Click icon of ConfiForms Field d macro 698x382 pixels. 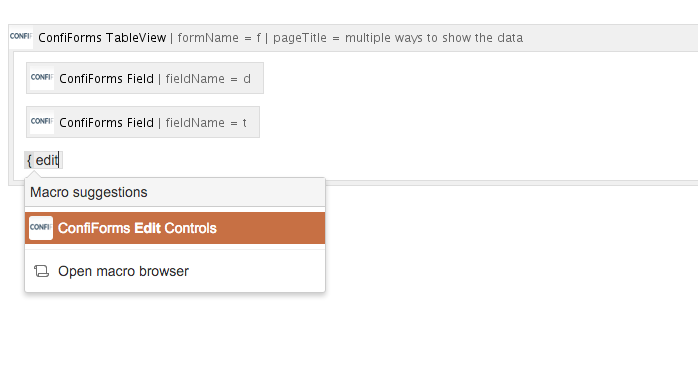42,78
